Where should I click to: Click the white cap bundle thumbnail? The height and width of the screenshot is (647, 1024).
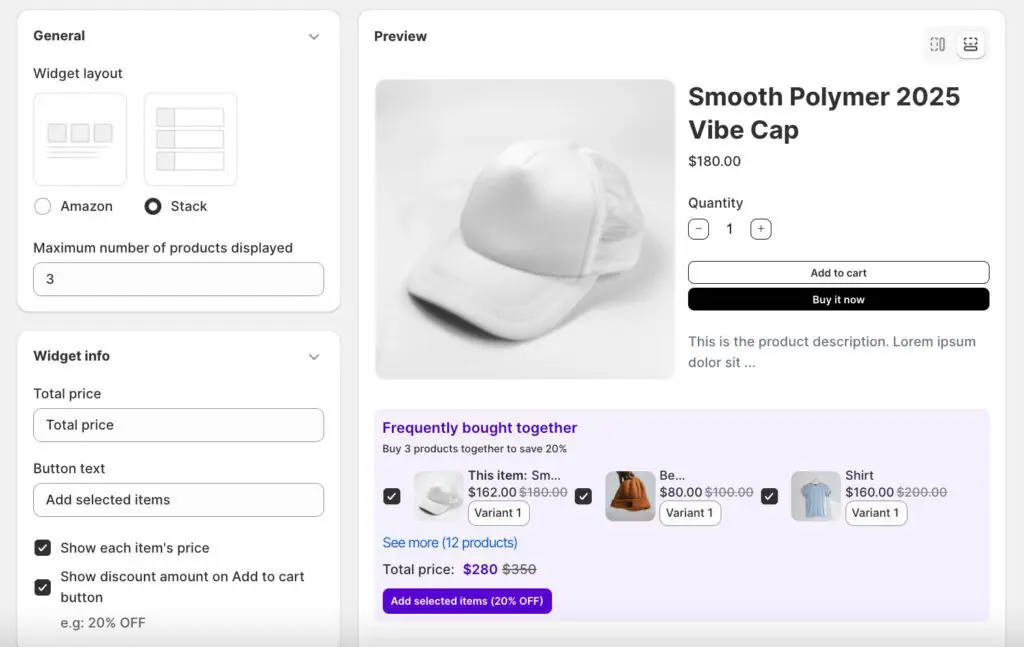tap(438, 496)
